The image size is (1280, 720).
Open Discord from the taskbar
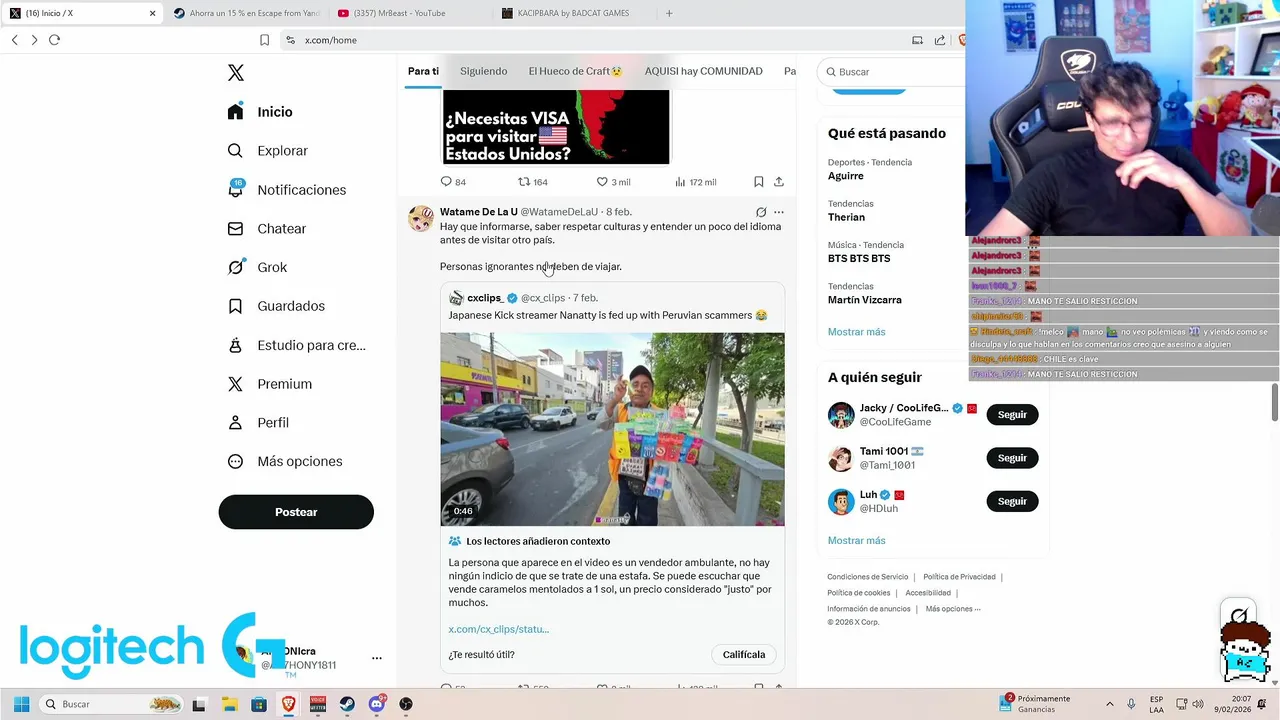point(377,704)
